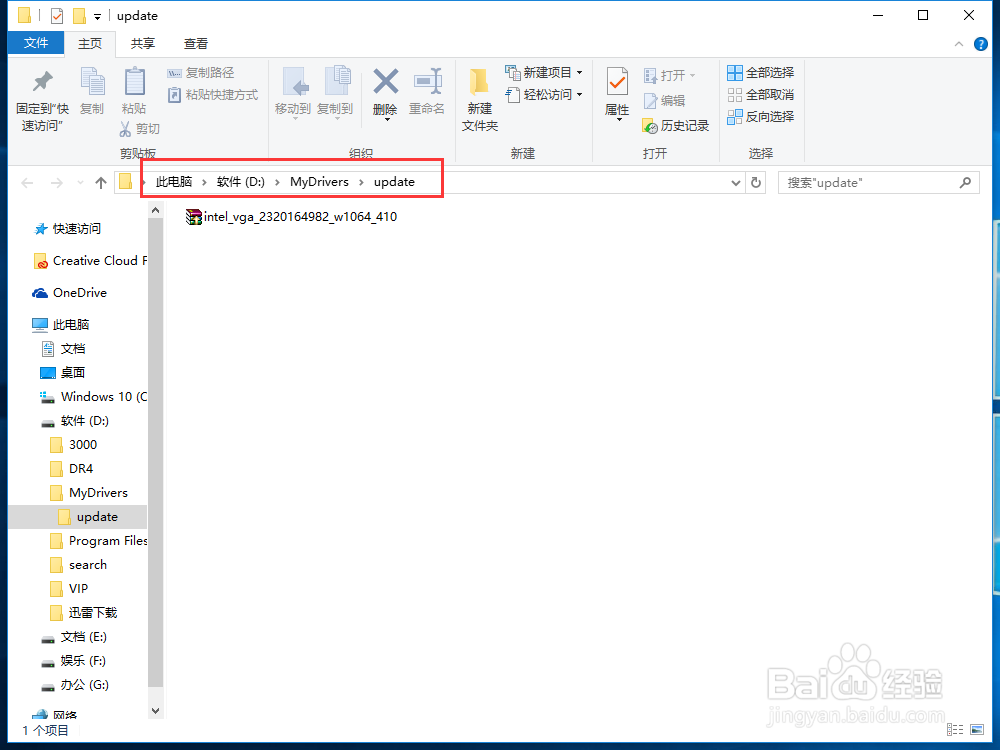1000x750 pixels.
Task: Open the DR4 folder
Action: (72, 469)
